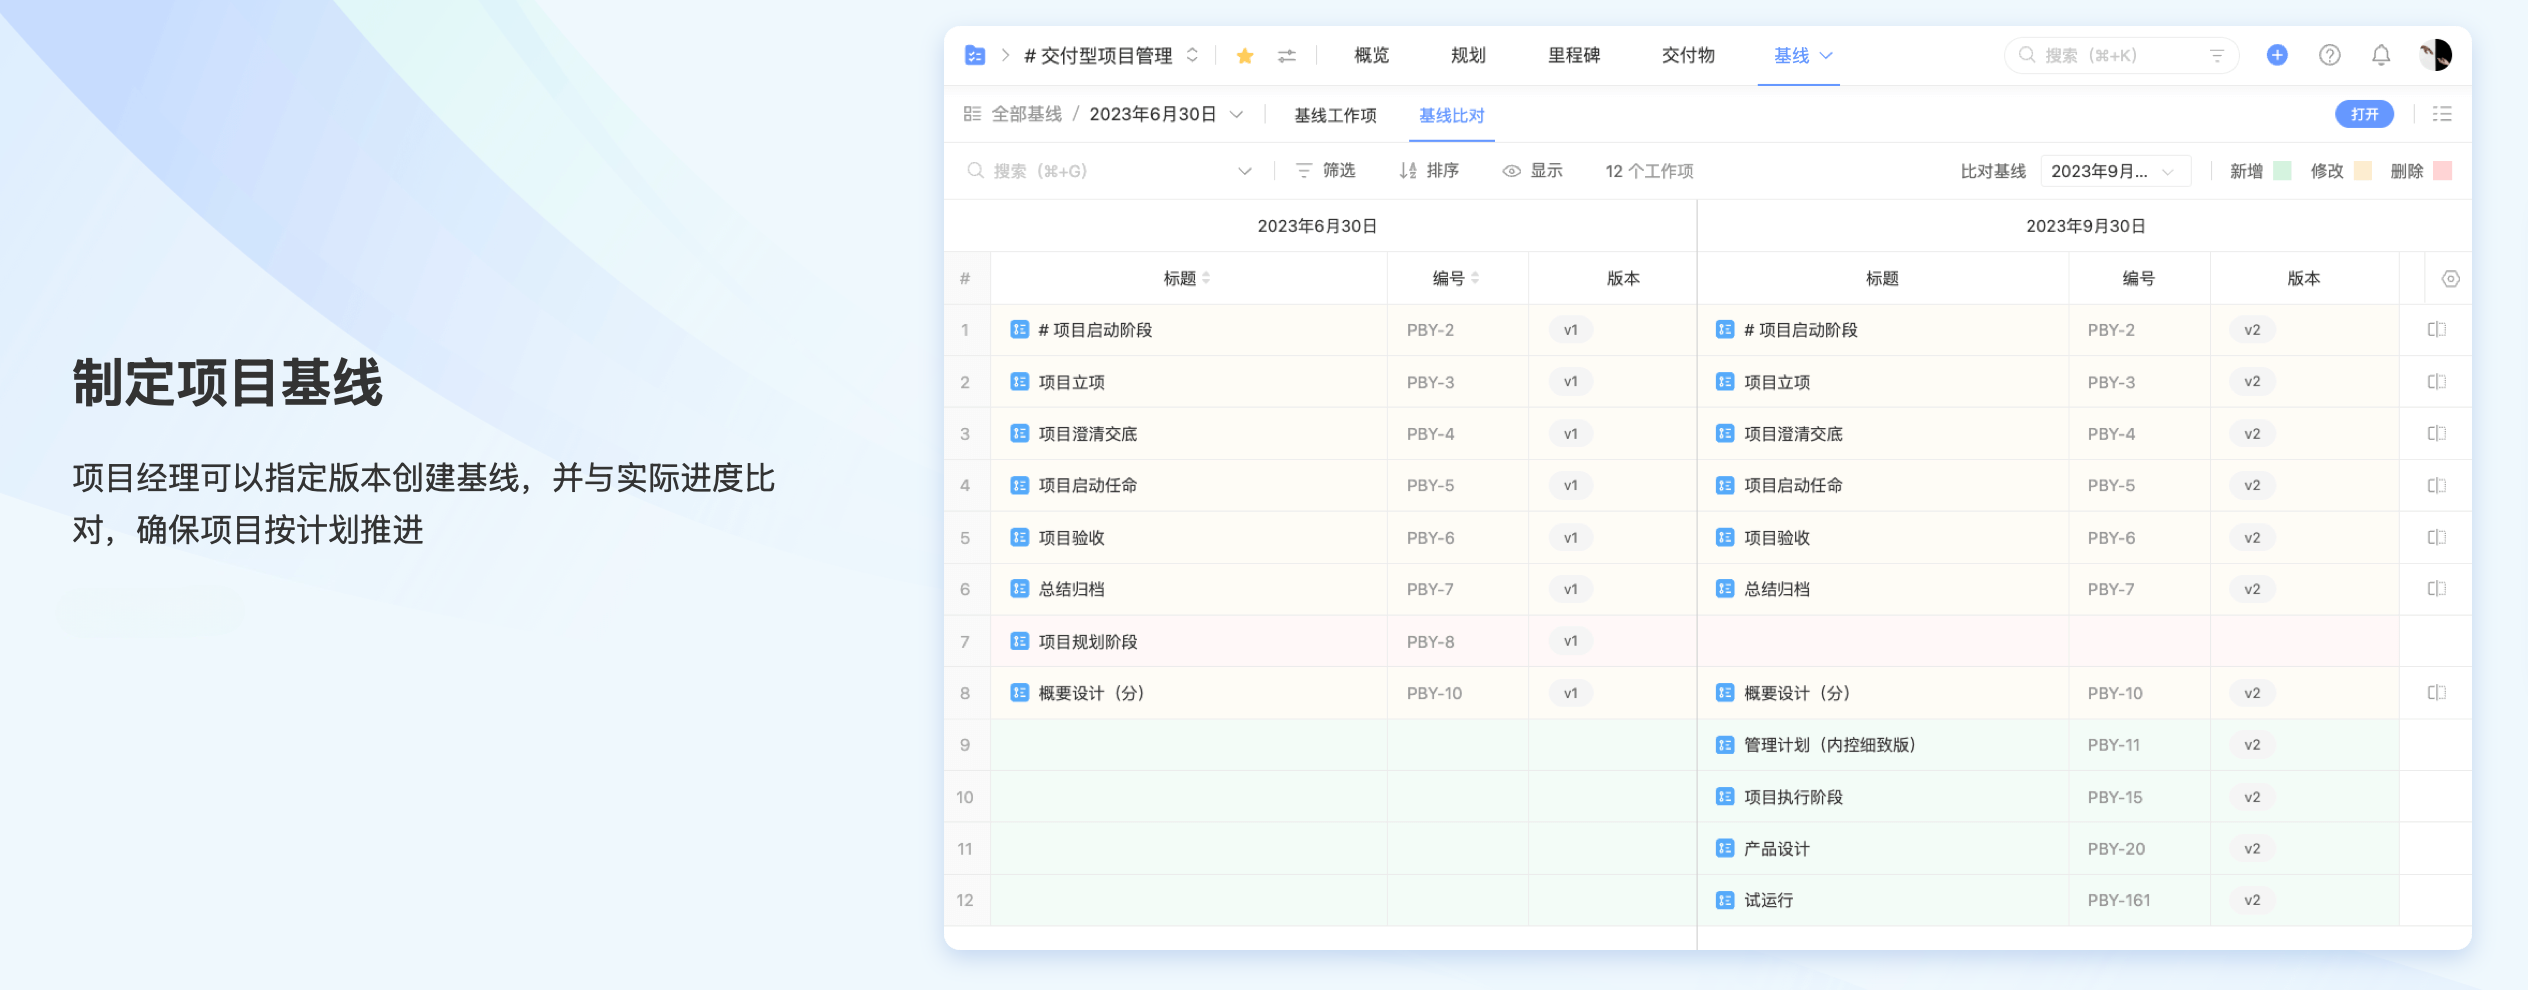2528x990 pixels.
Task: Click the 全部基线 breadcrumb link
Action: tap(1026, 114)
